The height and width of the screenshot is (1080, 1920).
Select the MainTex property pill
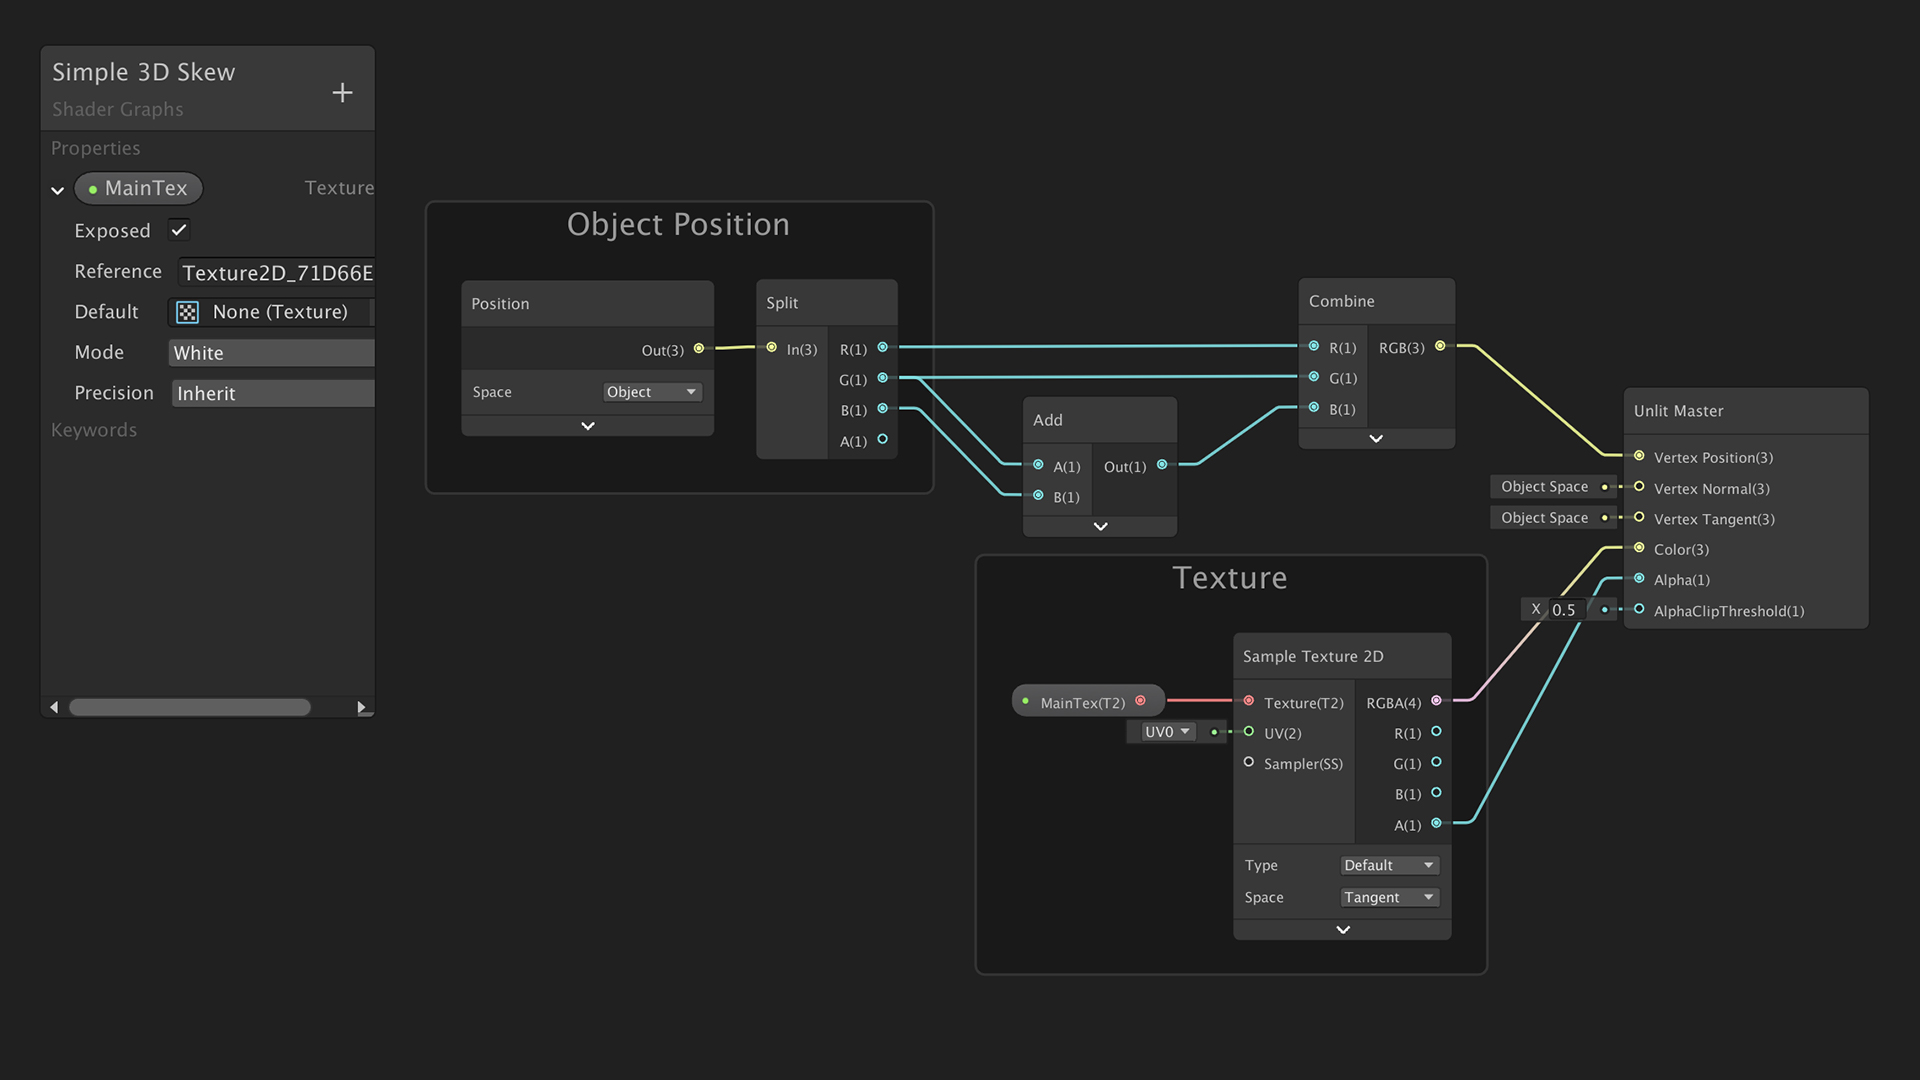(138, 188)
